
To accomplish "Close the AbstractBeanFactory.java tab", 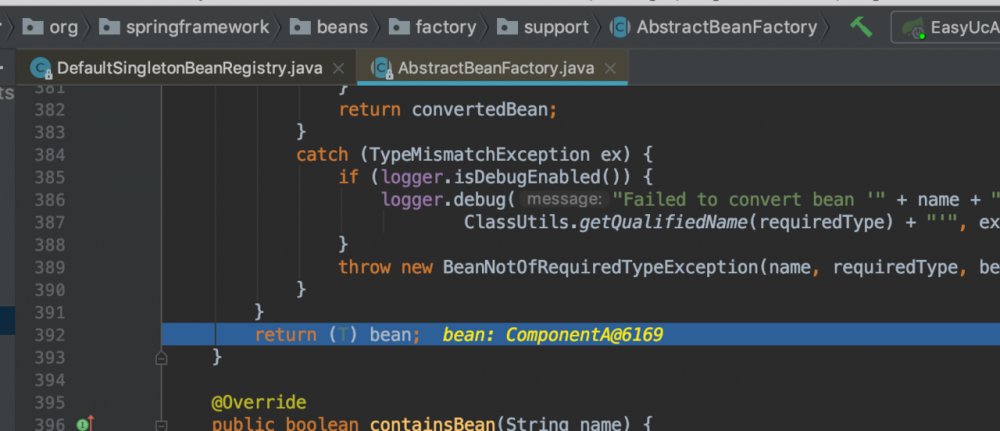I will (610, 68).
